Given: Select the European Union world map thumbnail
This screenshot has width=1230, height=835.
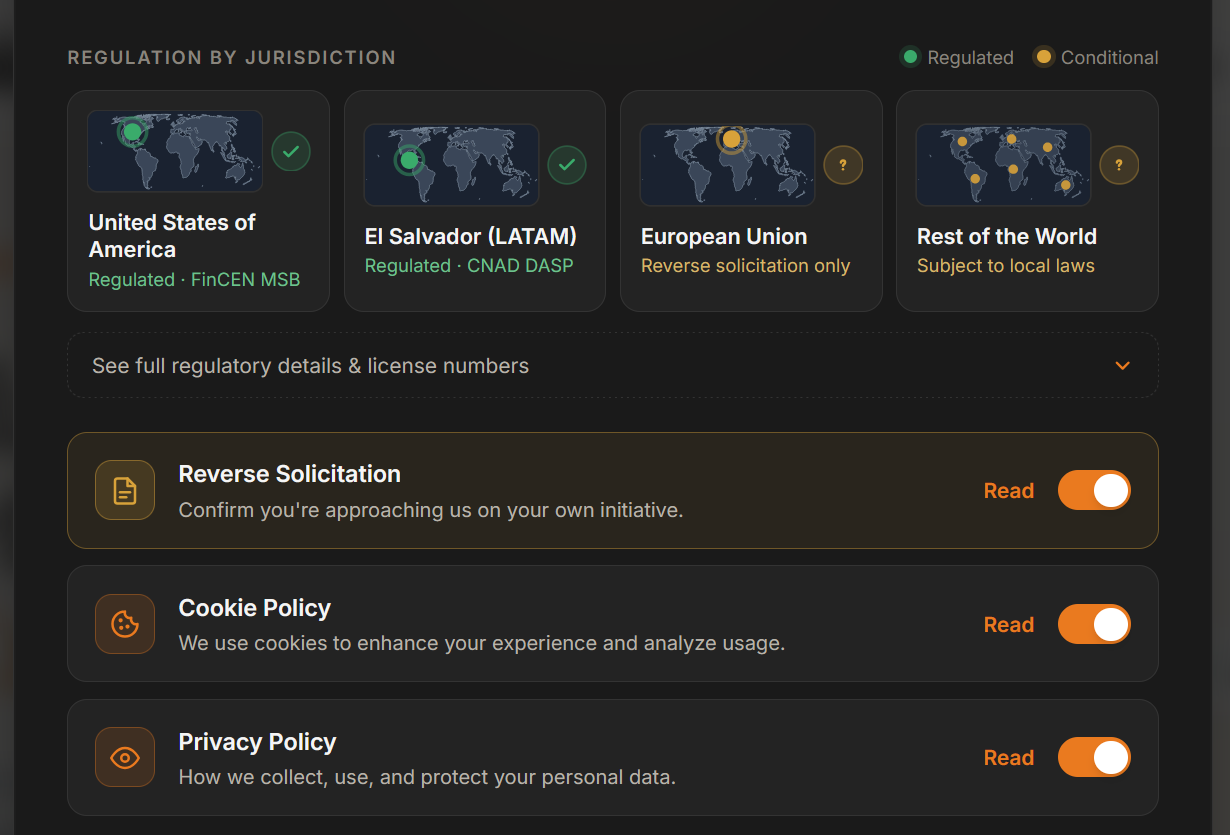Looking at the screenshot, I should (727, 165).
